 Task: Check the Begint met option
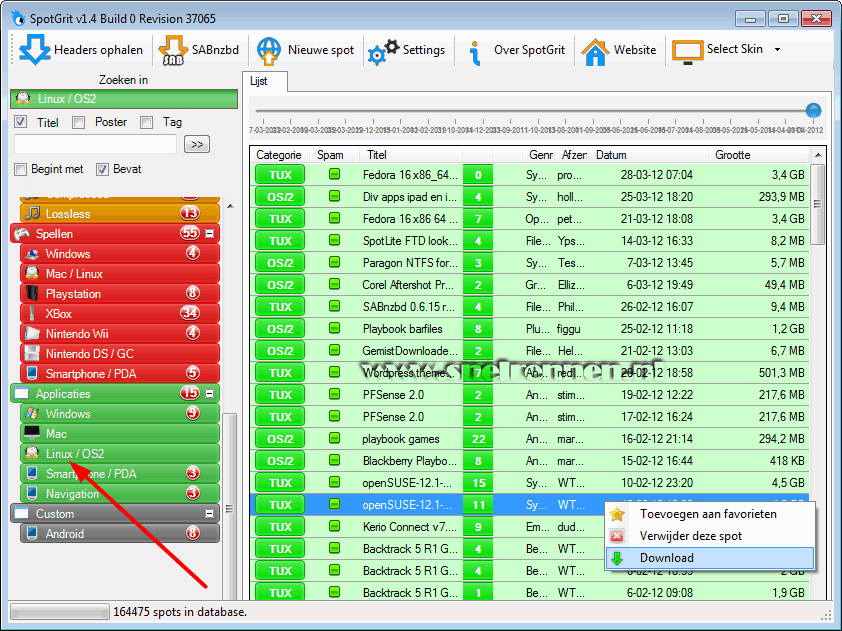tap(20, 169)
